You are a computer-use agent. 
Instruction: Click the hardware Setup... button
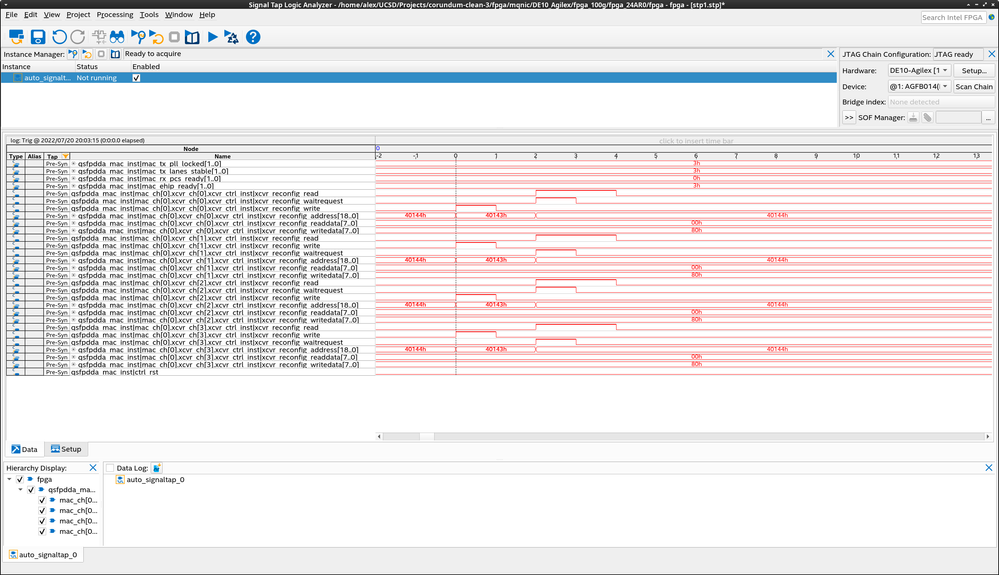tap(974, 71)
